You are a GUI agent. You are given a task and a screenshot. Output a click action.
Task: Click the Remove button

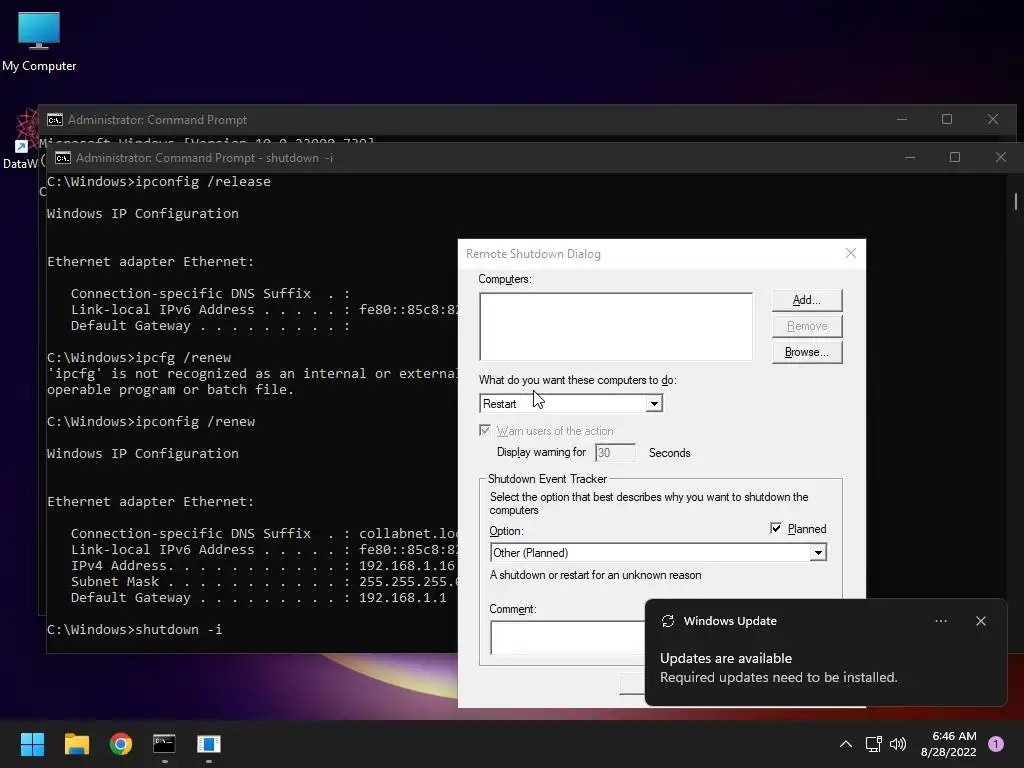click(x=807, y=326)
